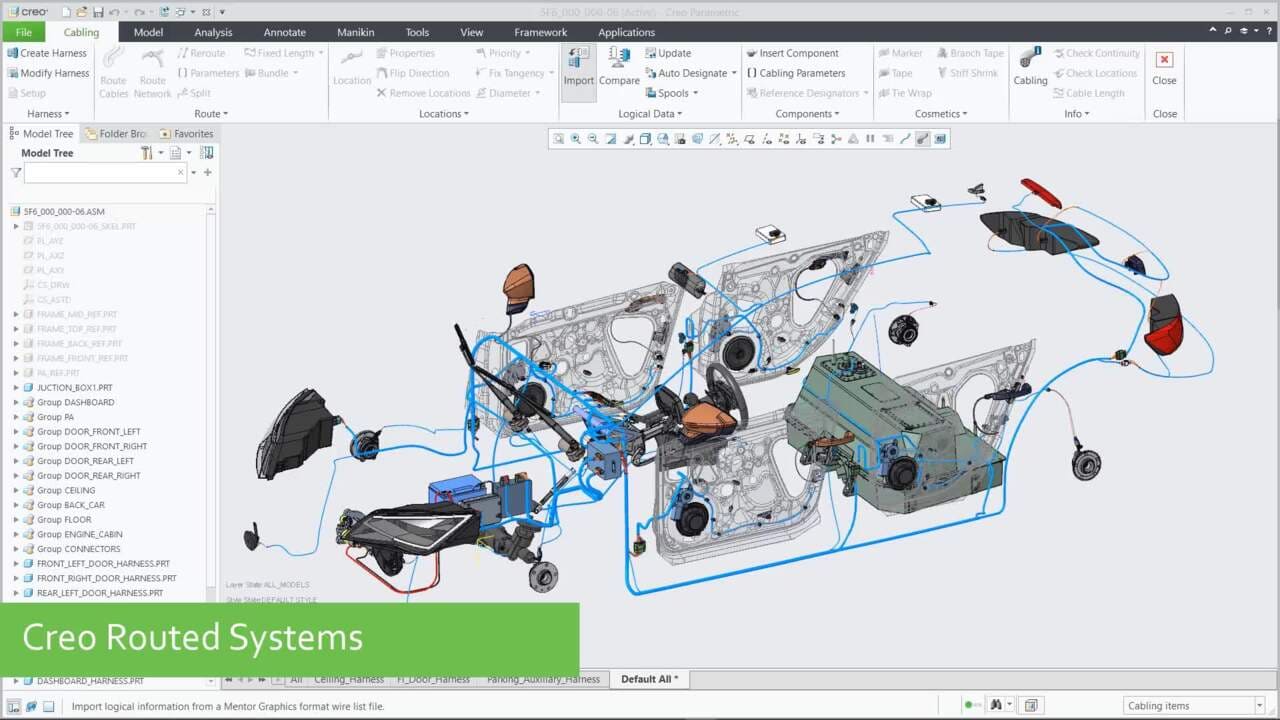Click the Insert Component icon
This screenshot has height=720, width=1280.
(751, 53)
